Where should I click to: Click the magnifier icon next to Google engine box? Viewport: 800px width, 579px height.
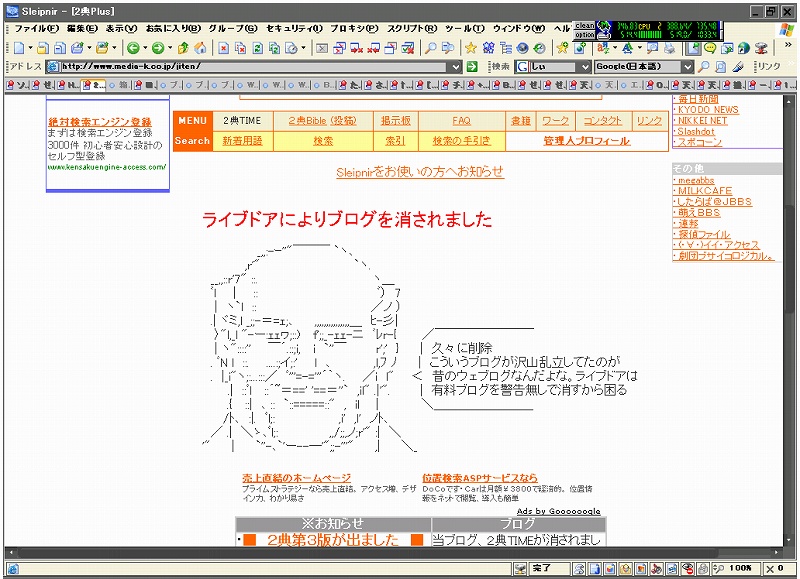(704, 66)
